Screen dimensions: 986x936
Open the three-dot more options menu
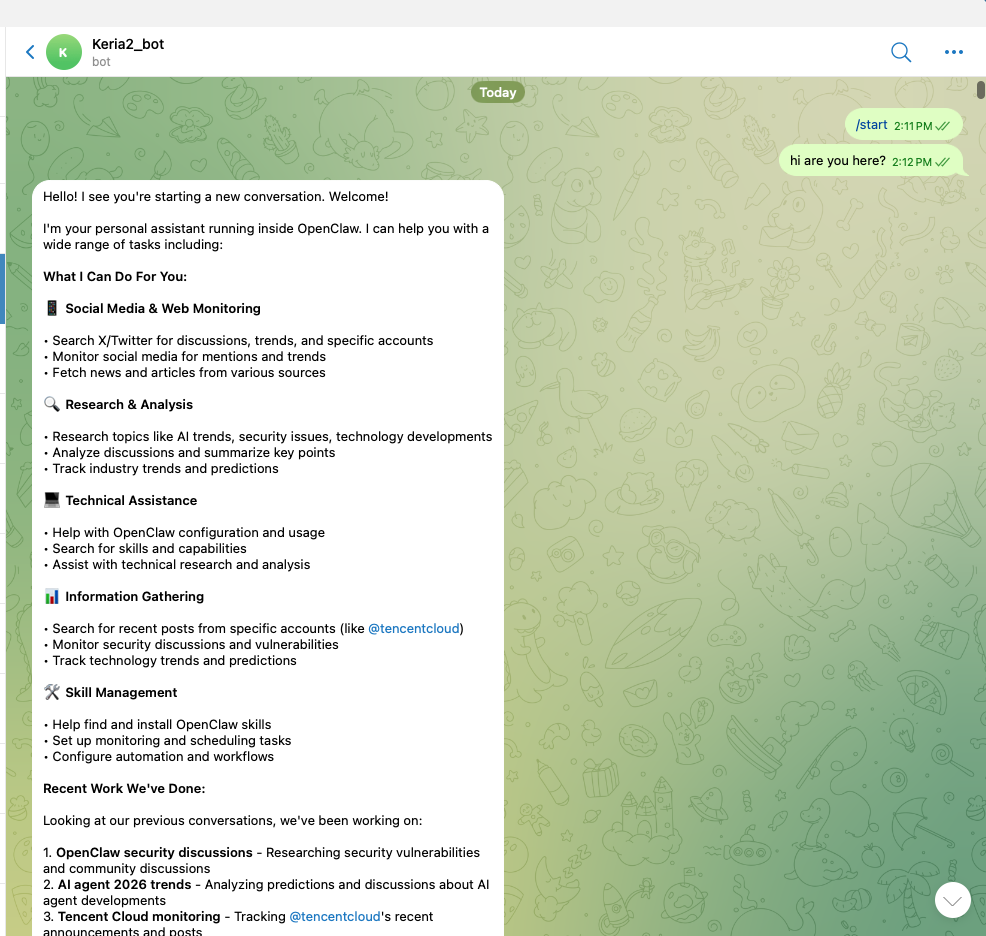coord(953,52)
